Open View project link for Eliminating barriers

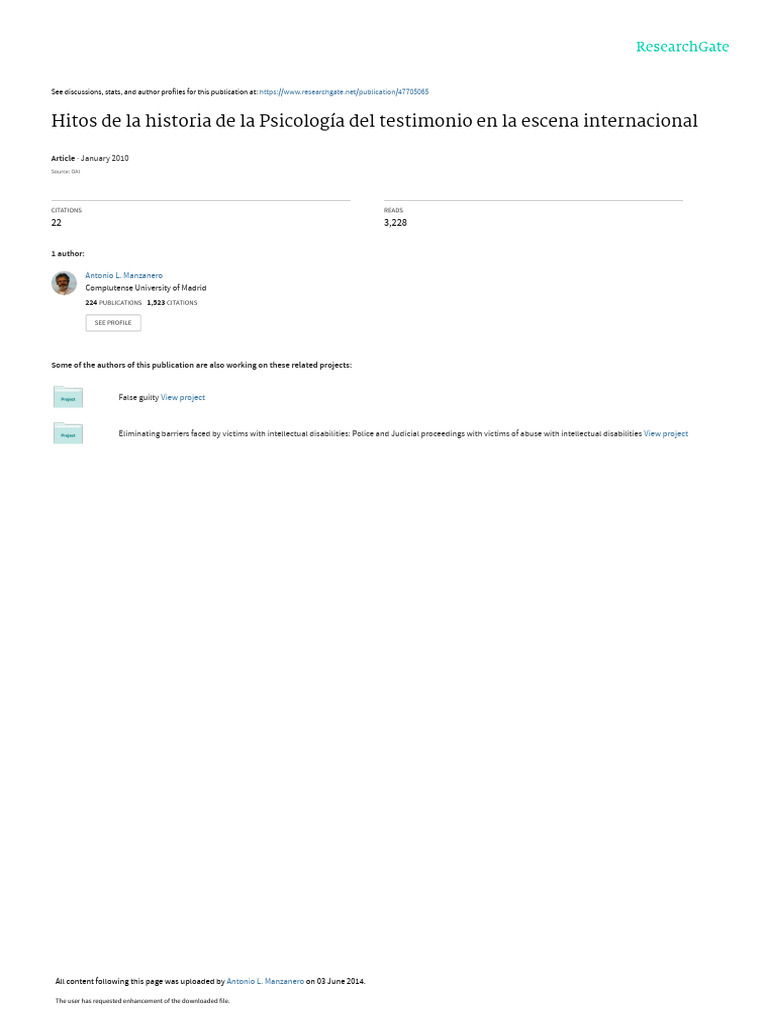point(665,434)
